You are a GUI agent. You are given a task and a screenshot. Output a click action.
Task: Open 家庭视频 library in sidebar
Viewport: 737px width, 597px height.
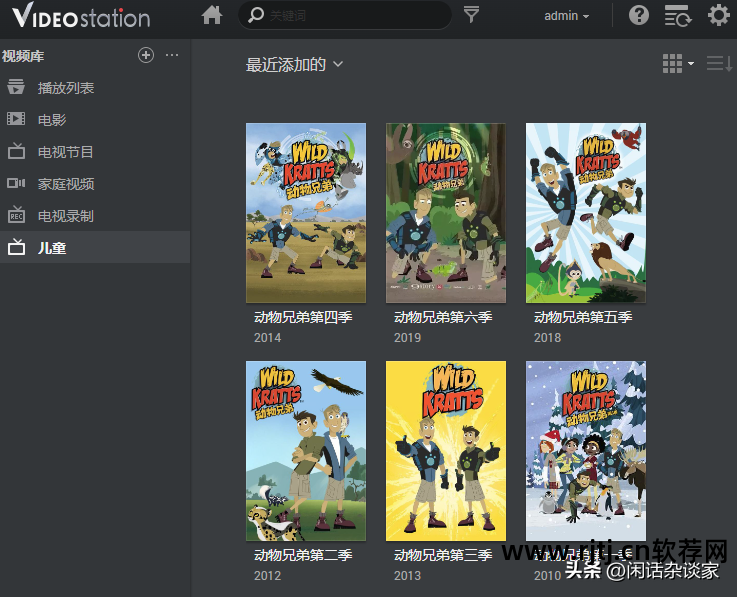click(95, 184)
